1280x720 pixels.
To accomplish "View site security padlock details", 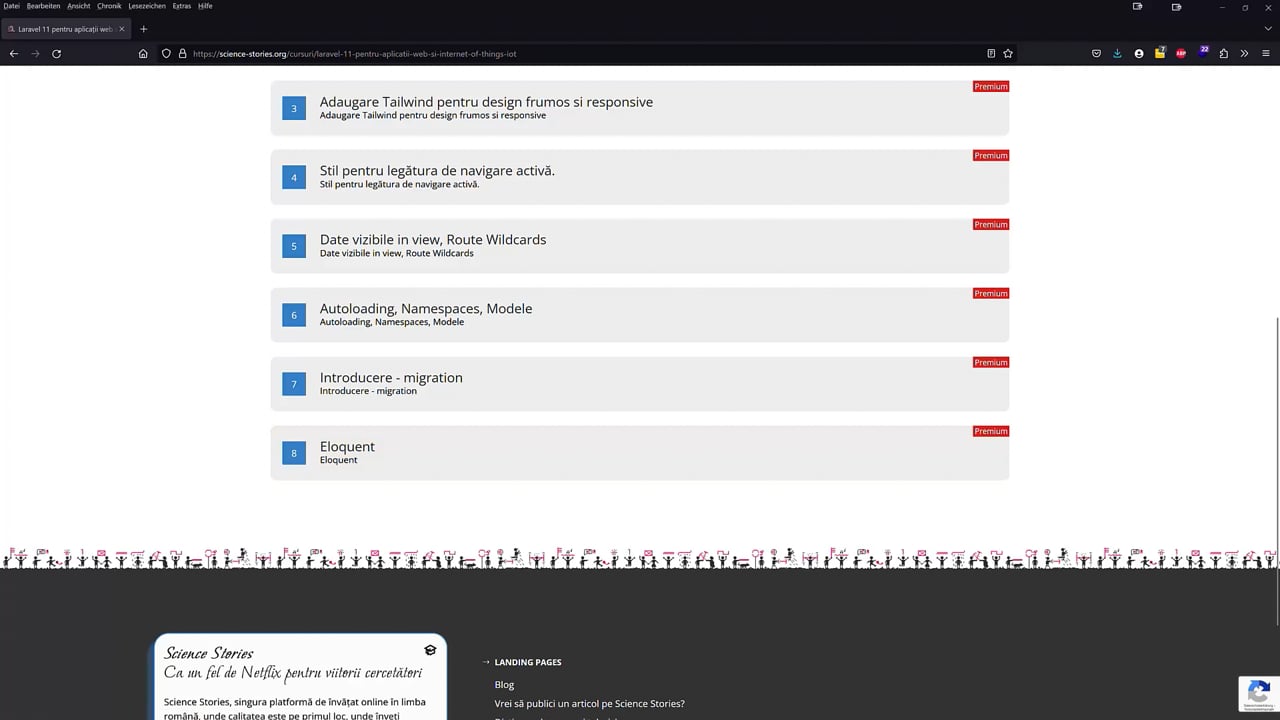I will point(182,53).
